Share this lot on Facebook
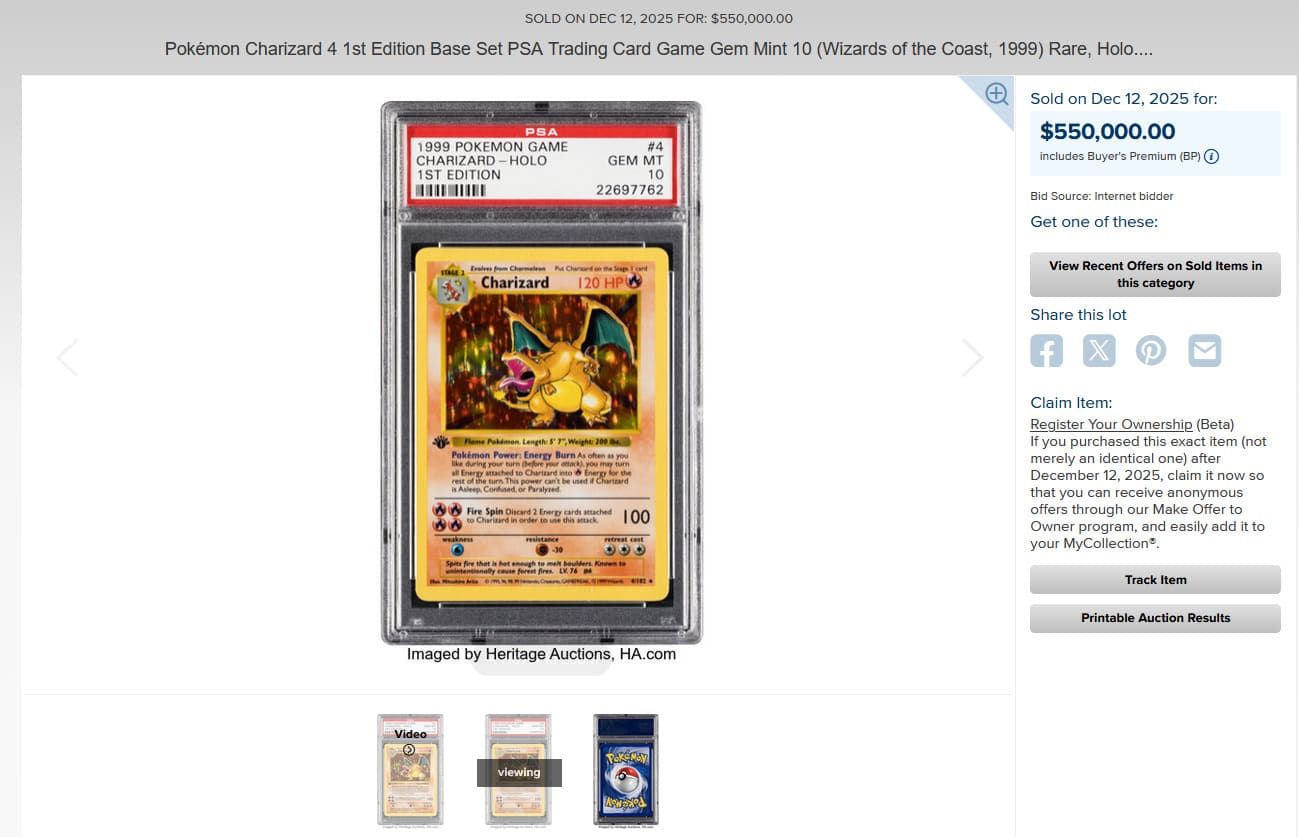Screen dimensions: 1299x837 pyautogui.click(x=1046, y=351)
